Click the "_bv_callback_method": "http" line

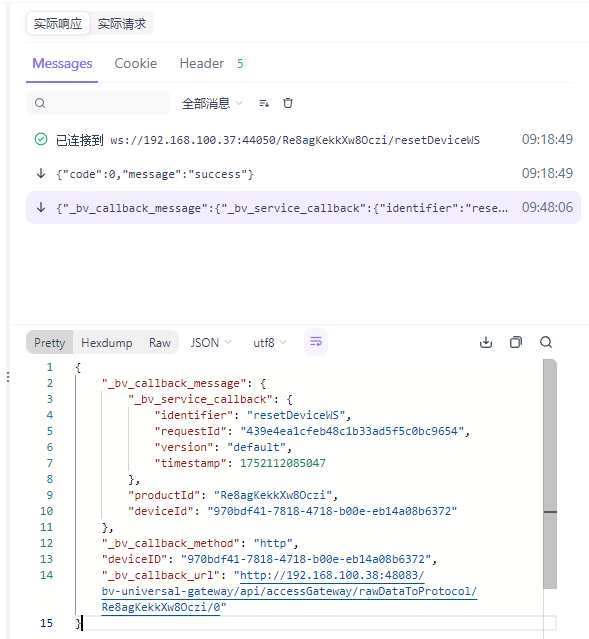[200, 543]
